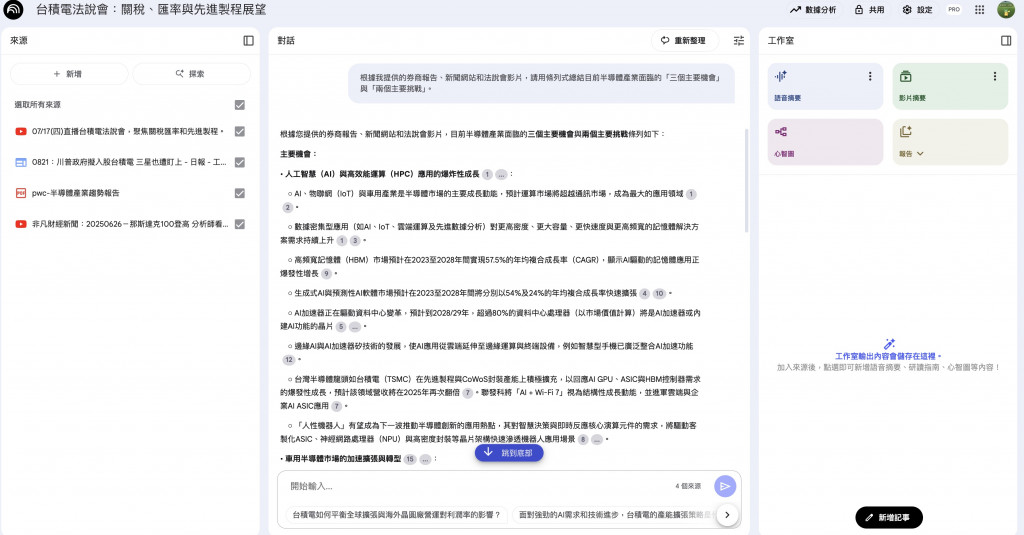This screenshot has height=535, width=1024.
Task: Click 跳到底部 jump to bottom button
Action: 509,453
